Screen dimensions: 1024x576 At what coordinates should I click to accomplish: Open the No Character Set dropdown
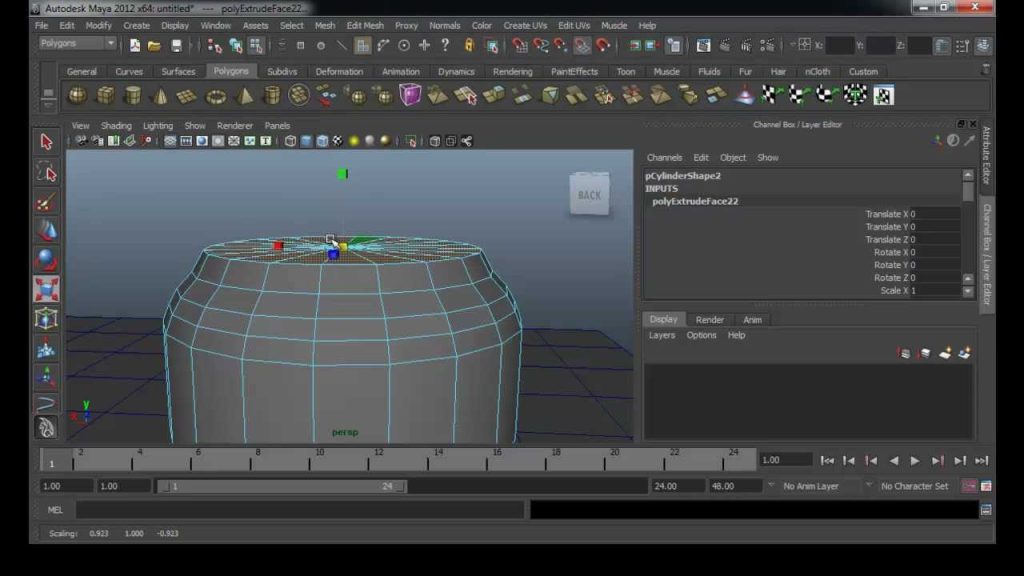point(914,486)
